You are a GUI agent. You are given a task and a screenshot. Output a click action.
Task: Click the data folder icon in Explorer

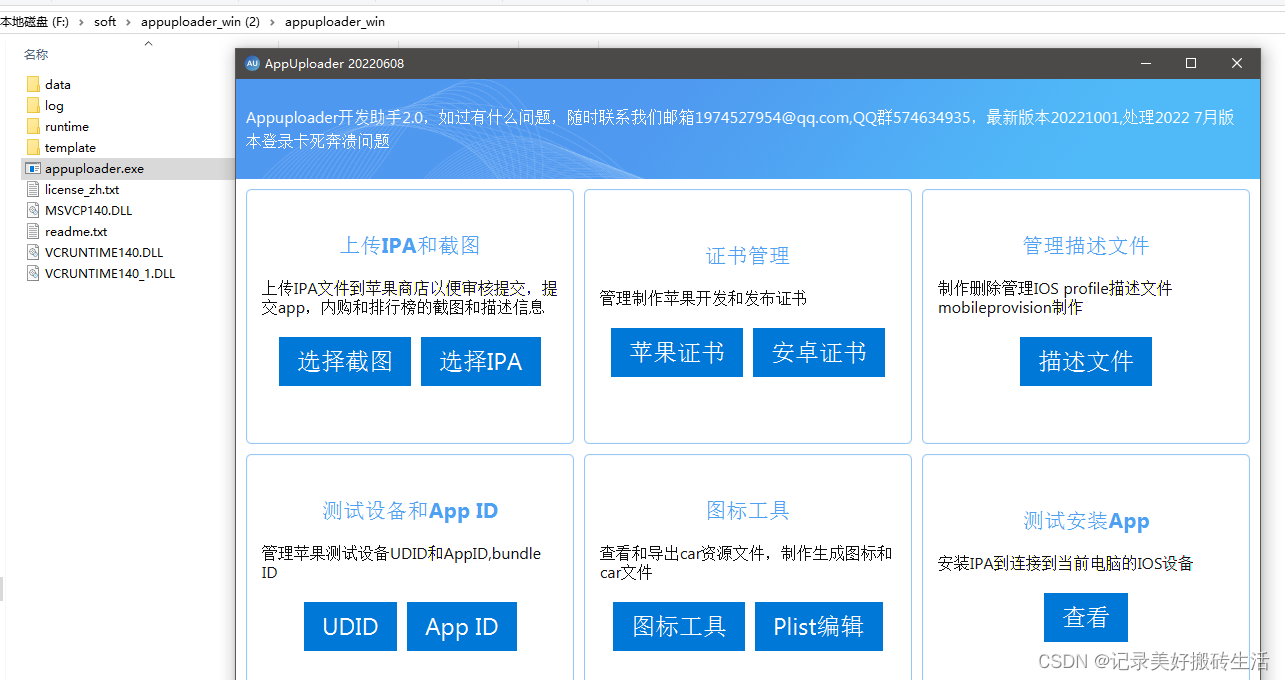tap(33, 85)
